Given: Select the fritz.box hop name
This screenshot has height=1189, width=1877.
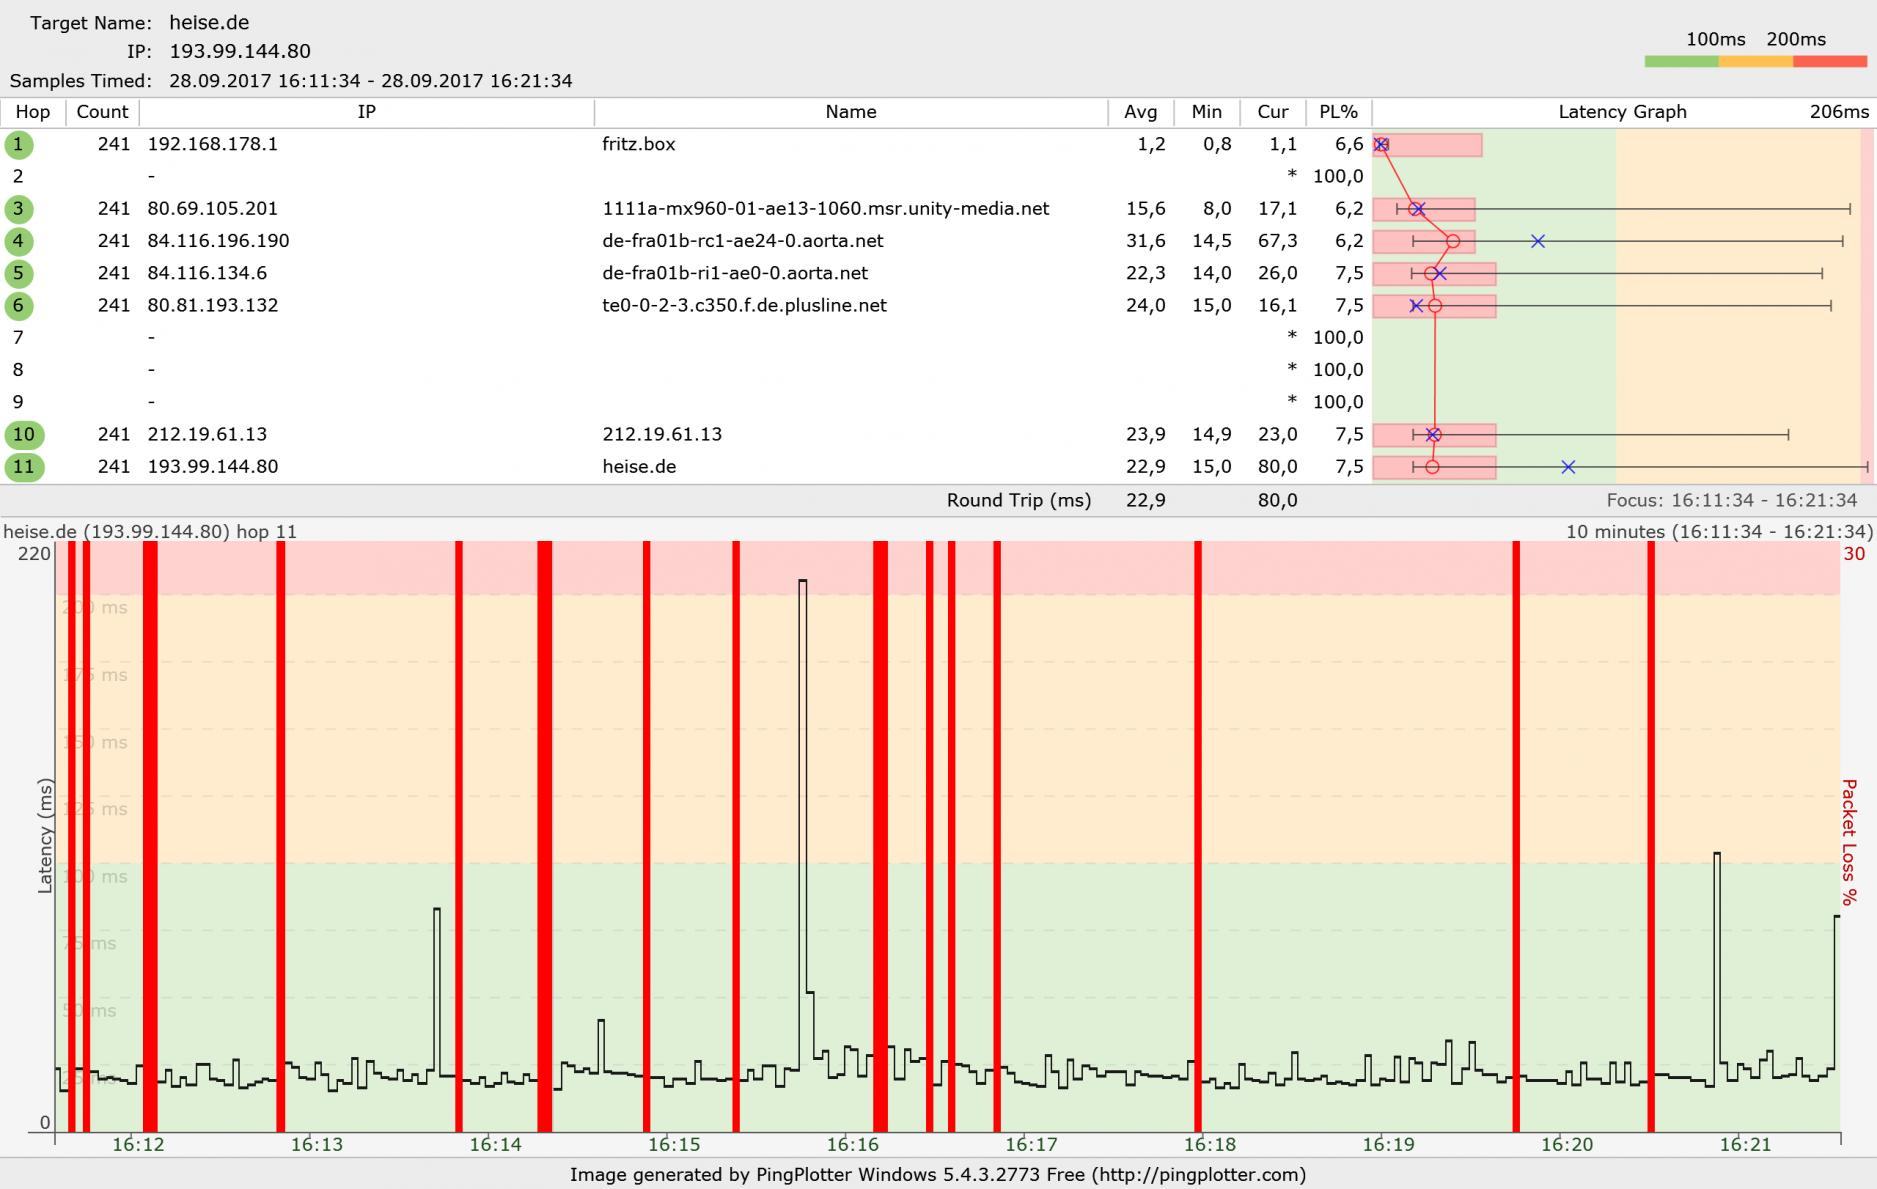Looking at the screenshot, I should click(x=639, y=144).
